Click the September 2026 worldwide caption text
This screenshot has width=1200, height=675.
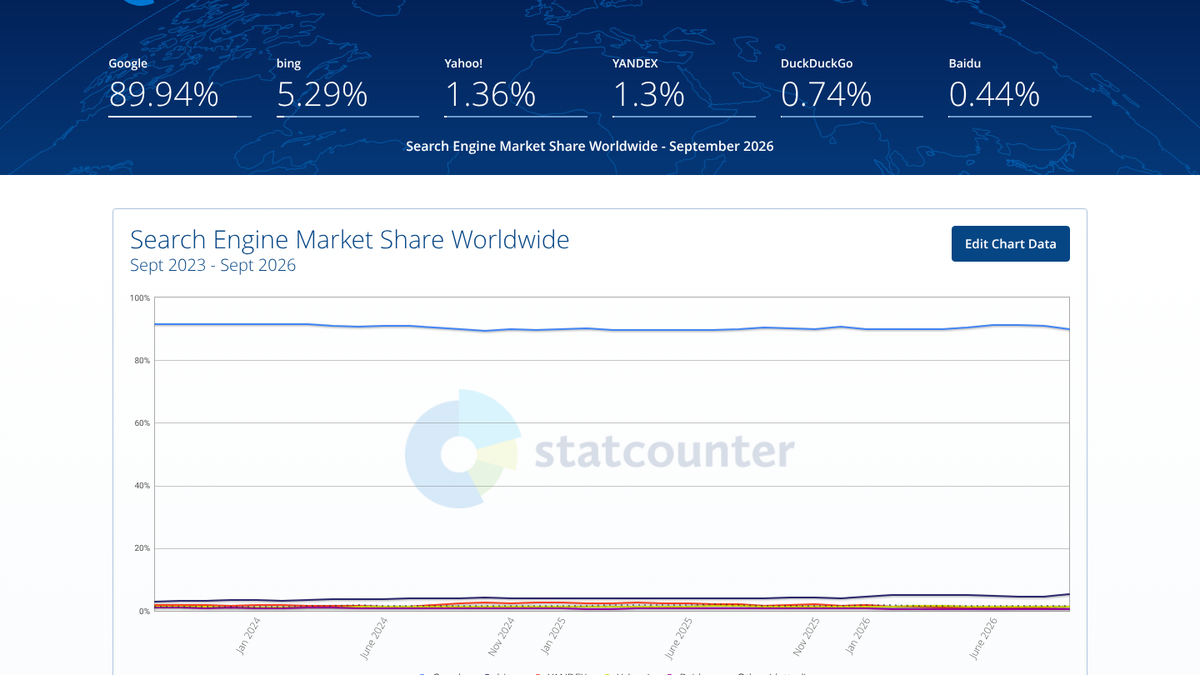point(590,146)
